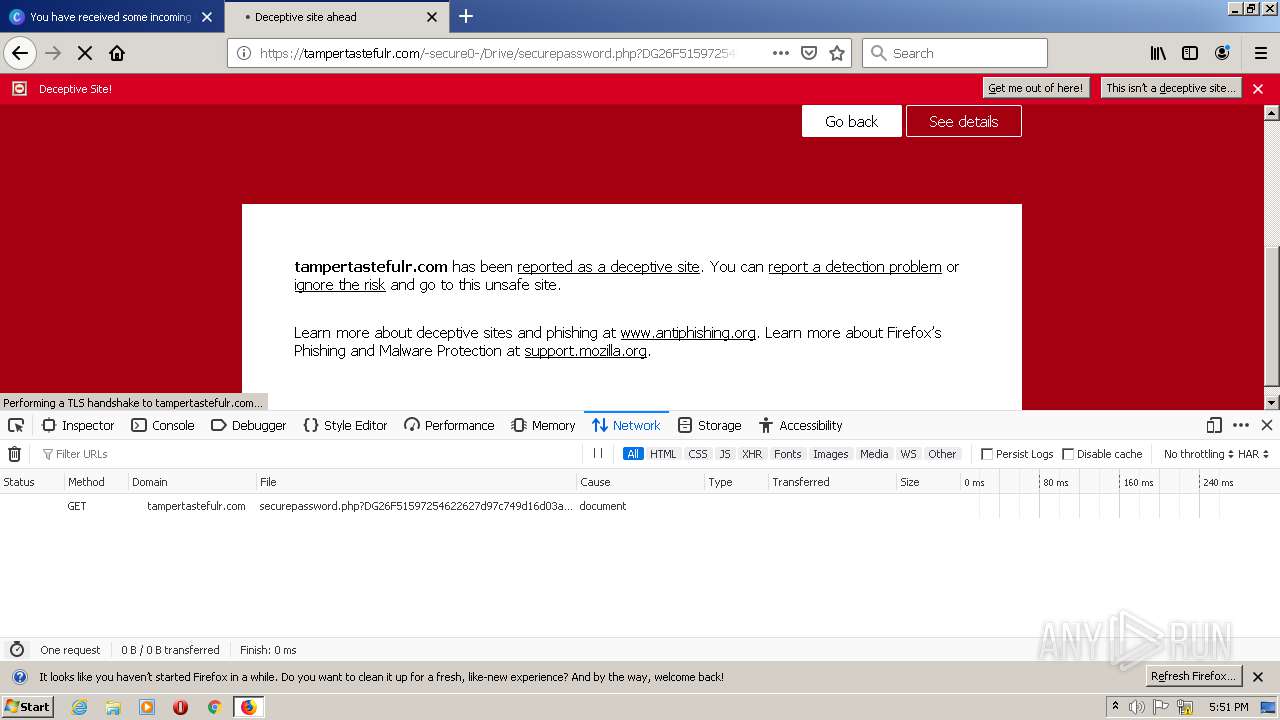
Task: Filter requests by CSS
Action: pyautogui.click(x=698, y=454)
